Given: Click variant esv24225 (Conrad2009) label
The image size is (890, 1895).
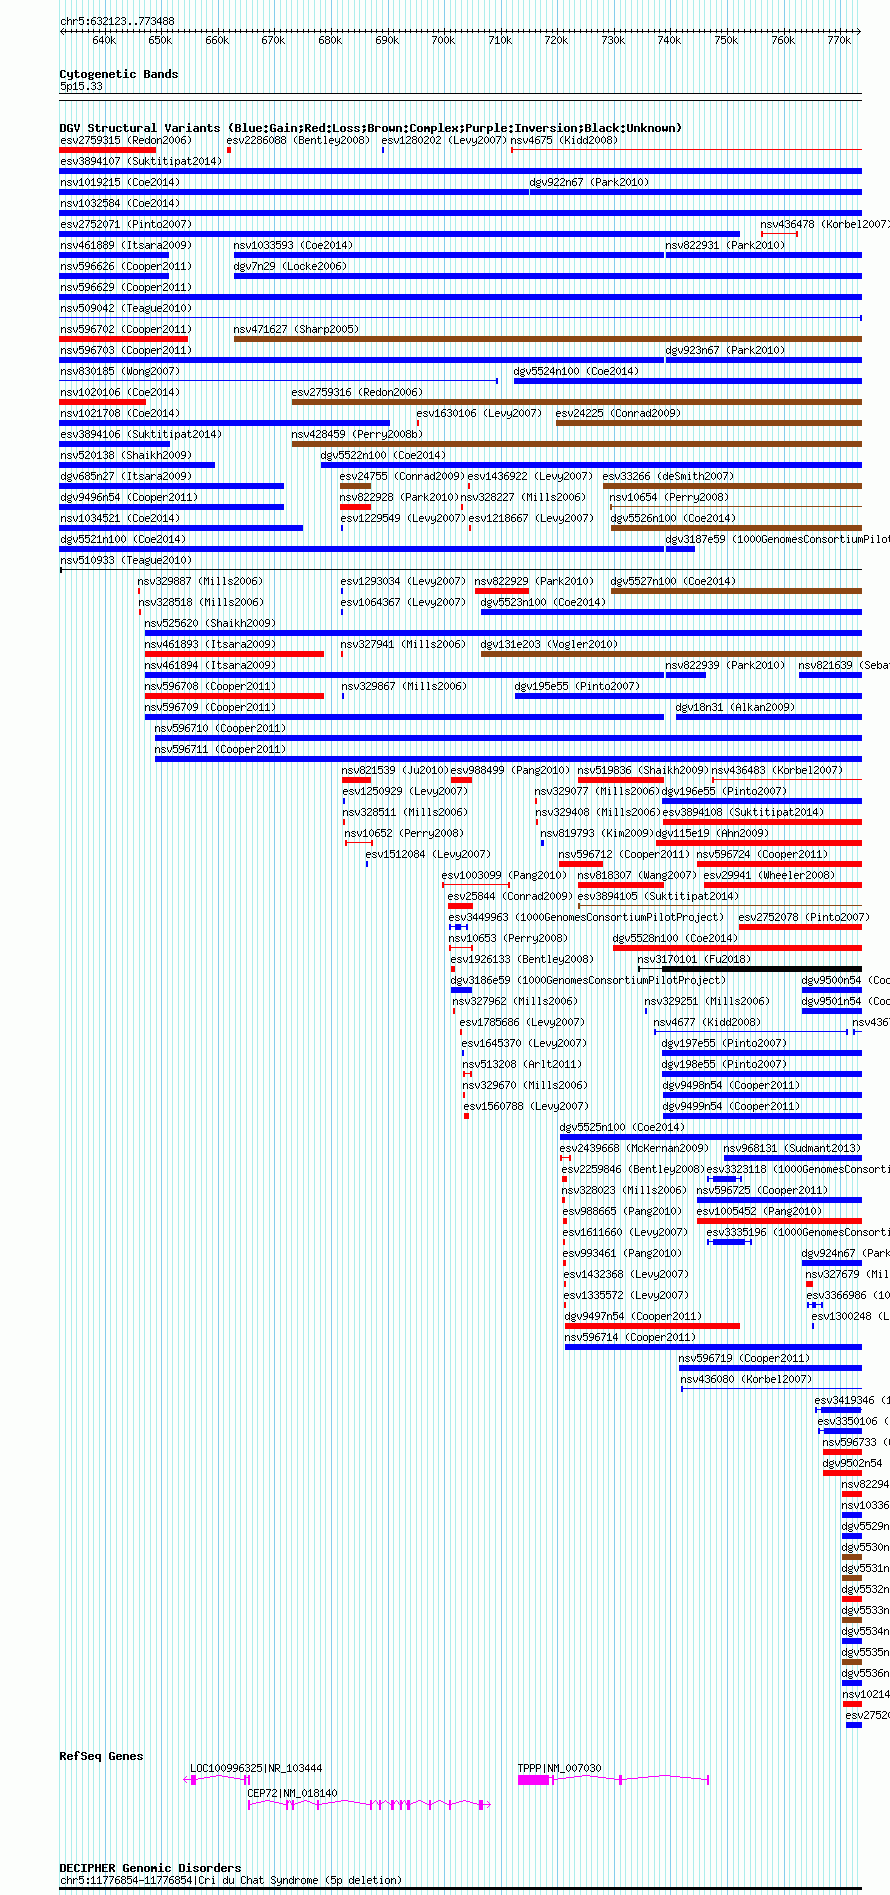Looking at the screenshot, I should (x=618, y=414).
